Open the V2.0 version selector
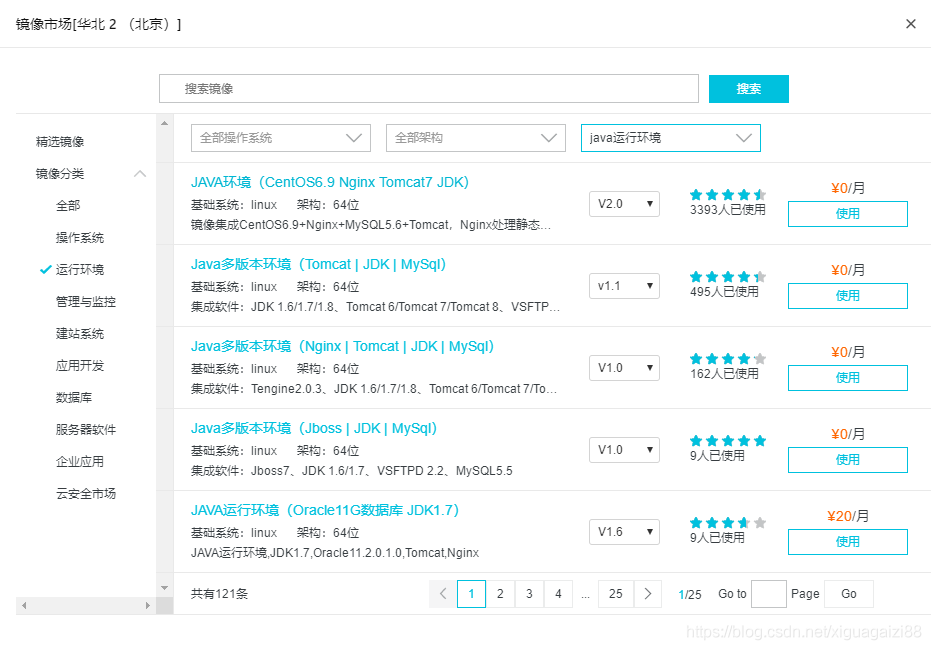931x650 pixels. click(624, 203)
